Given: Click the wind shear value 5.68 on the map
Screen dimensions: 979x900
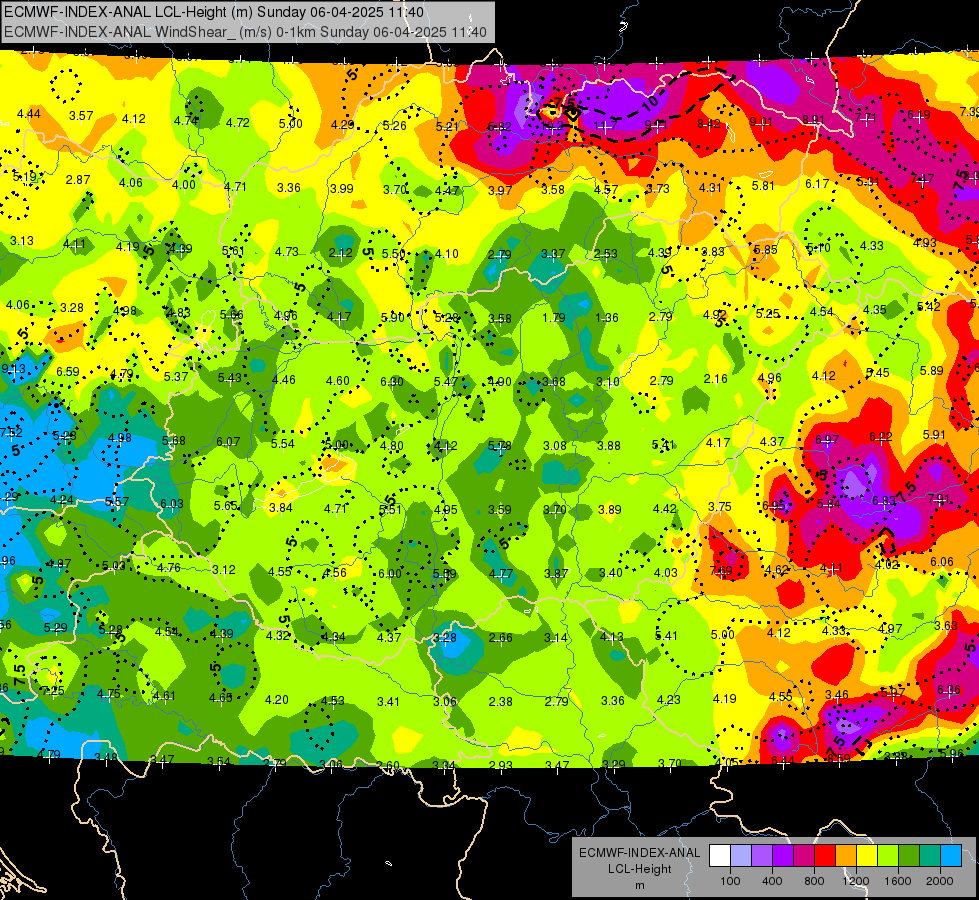Looking at the screenshot, I should [174, 441].
